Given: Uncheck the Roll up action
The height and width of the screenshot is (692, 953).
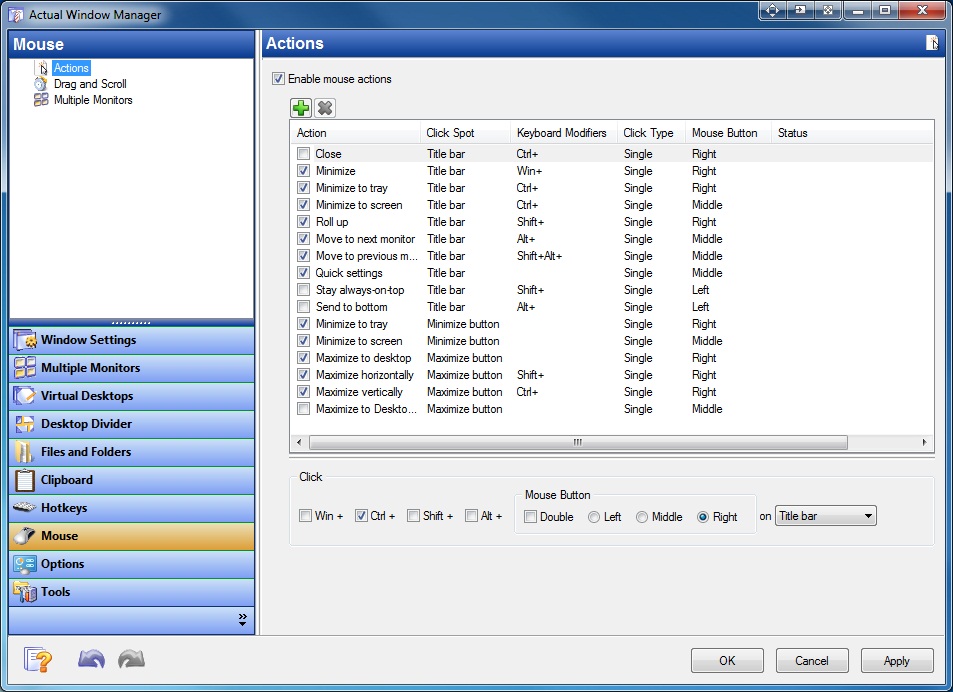Looking at the screenshot, I should point(303,222).
